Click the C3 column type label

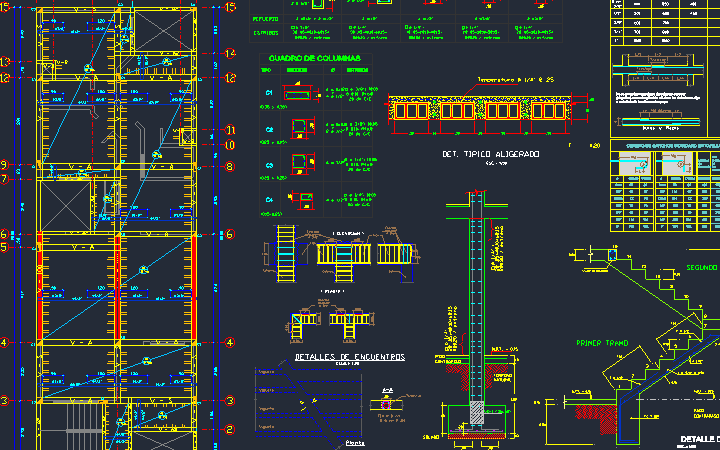point(269,165)
